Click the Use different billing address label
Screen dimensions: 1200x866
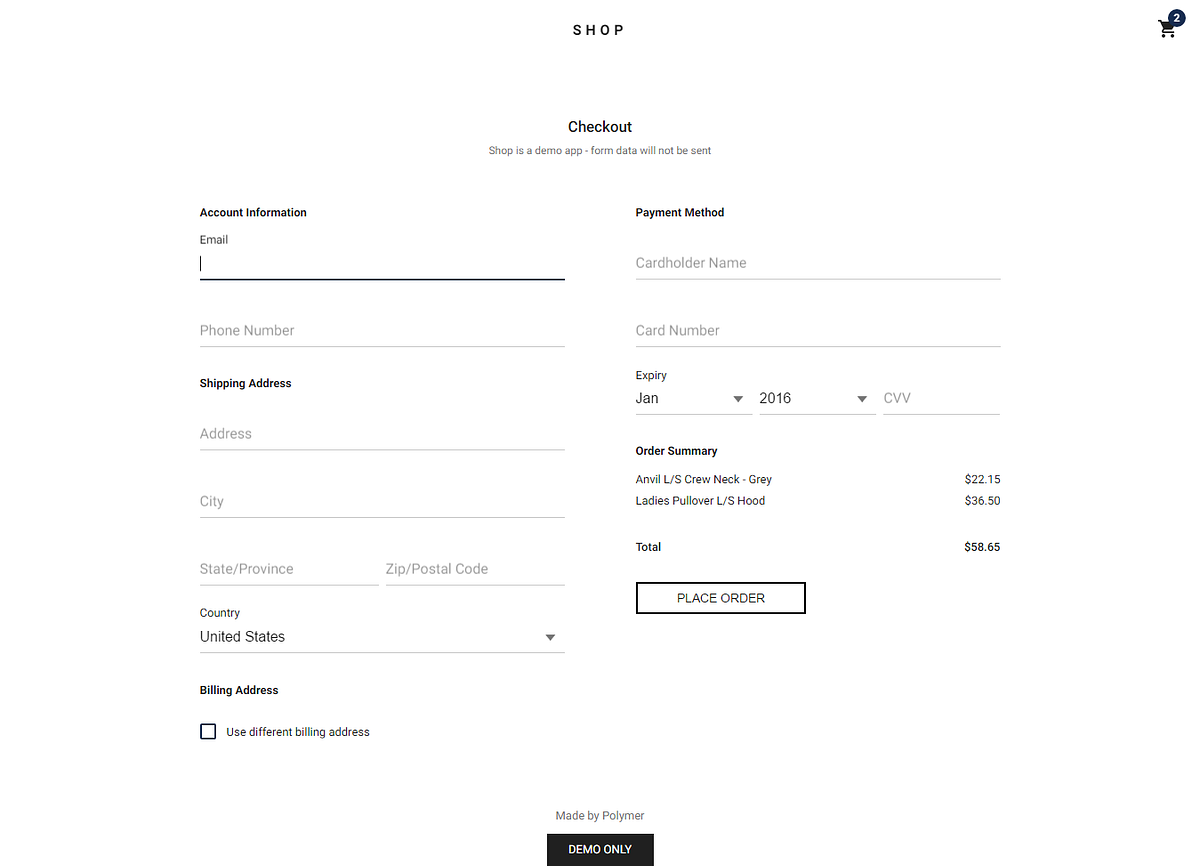(298, 733)
